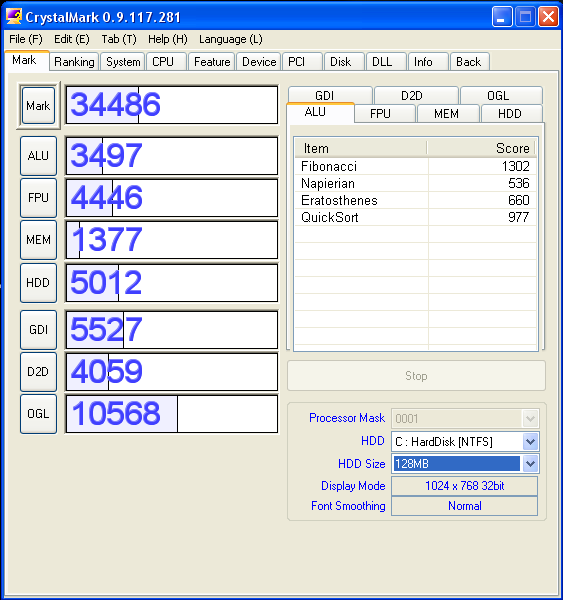Switch to the Feature tab
Screen dimensions: 563x600
coord(212,62)
